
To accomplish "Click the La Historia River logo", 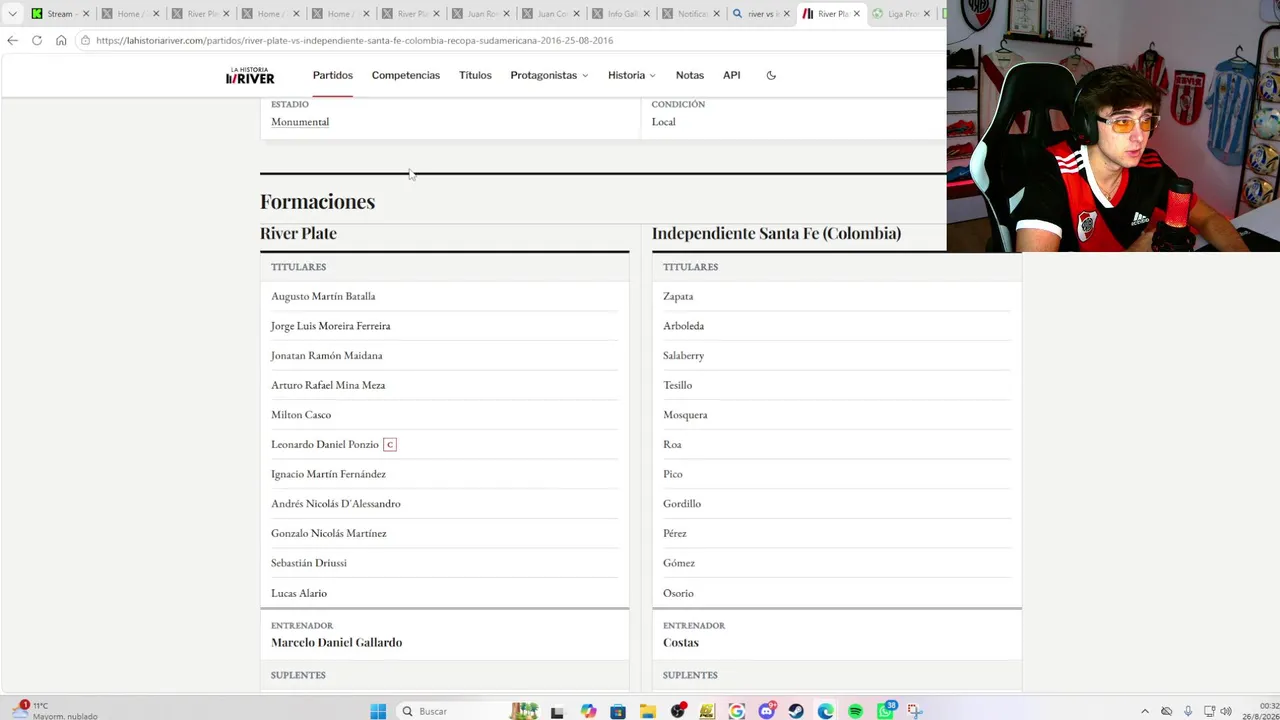I will pyautogui.click(x=250, y=76).
